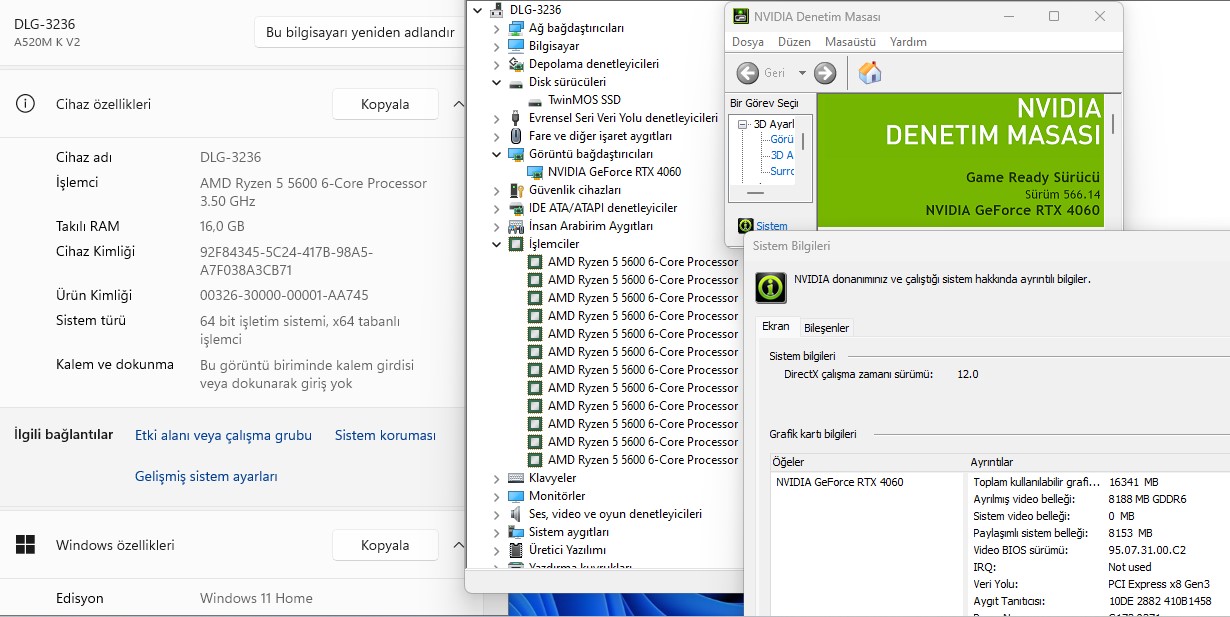Click the Evrensel Seri Veri Yolu denetleyicileri USB icon

point(516,118)
